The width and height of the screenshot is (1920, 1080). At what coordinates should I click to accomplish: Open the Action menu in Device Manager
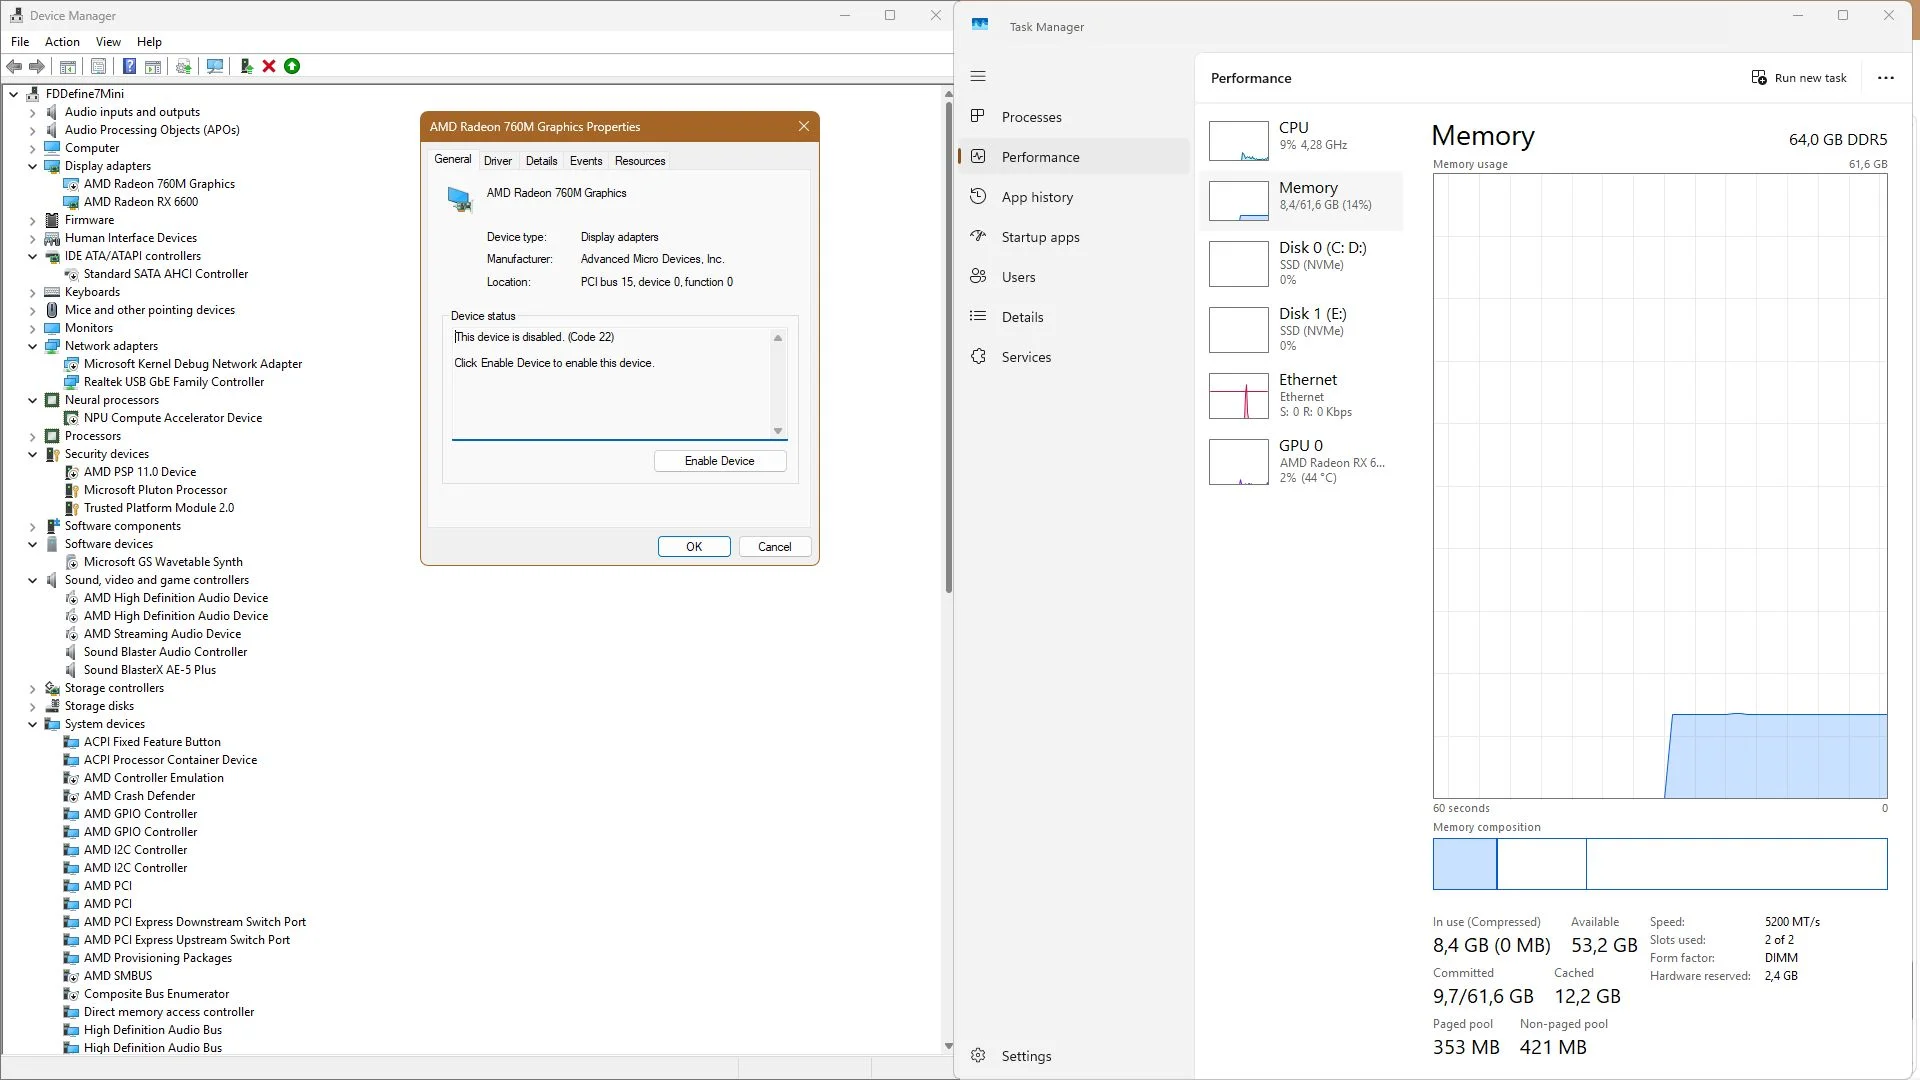62,42
